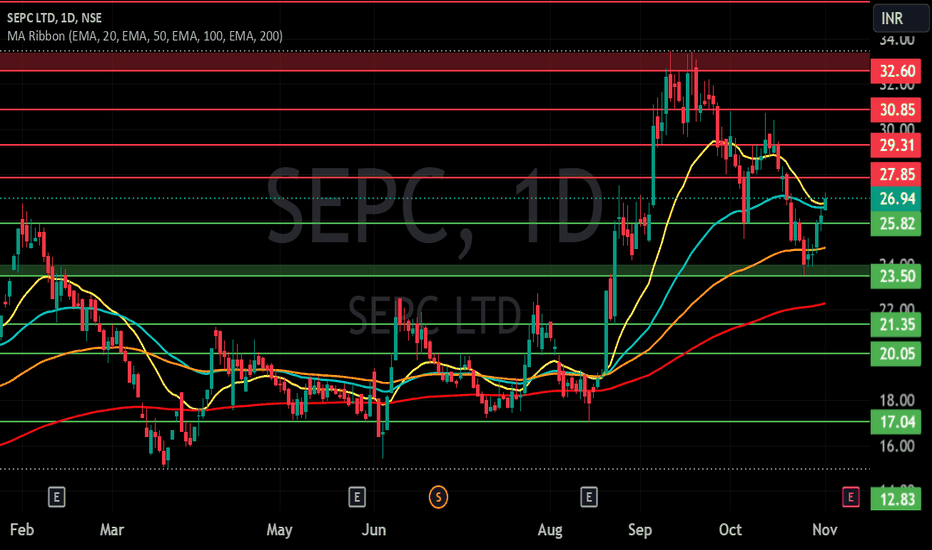Click the May label on time axis

coord(279,530)
